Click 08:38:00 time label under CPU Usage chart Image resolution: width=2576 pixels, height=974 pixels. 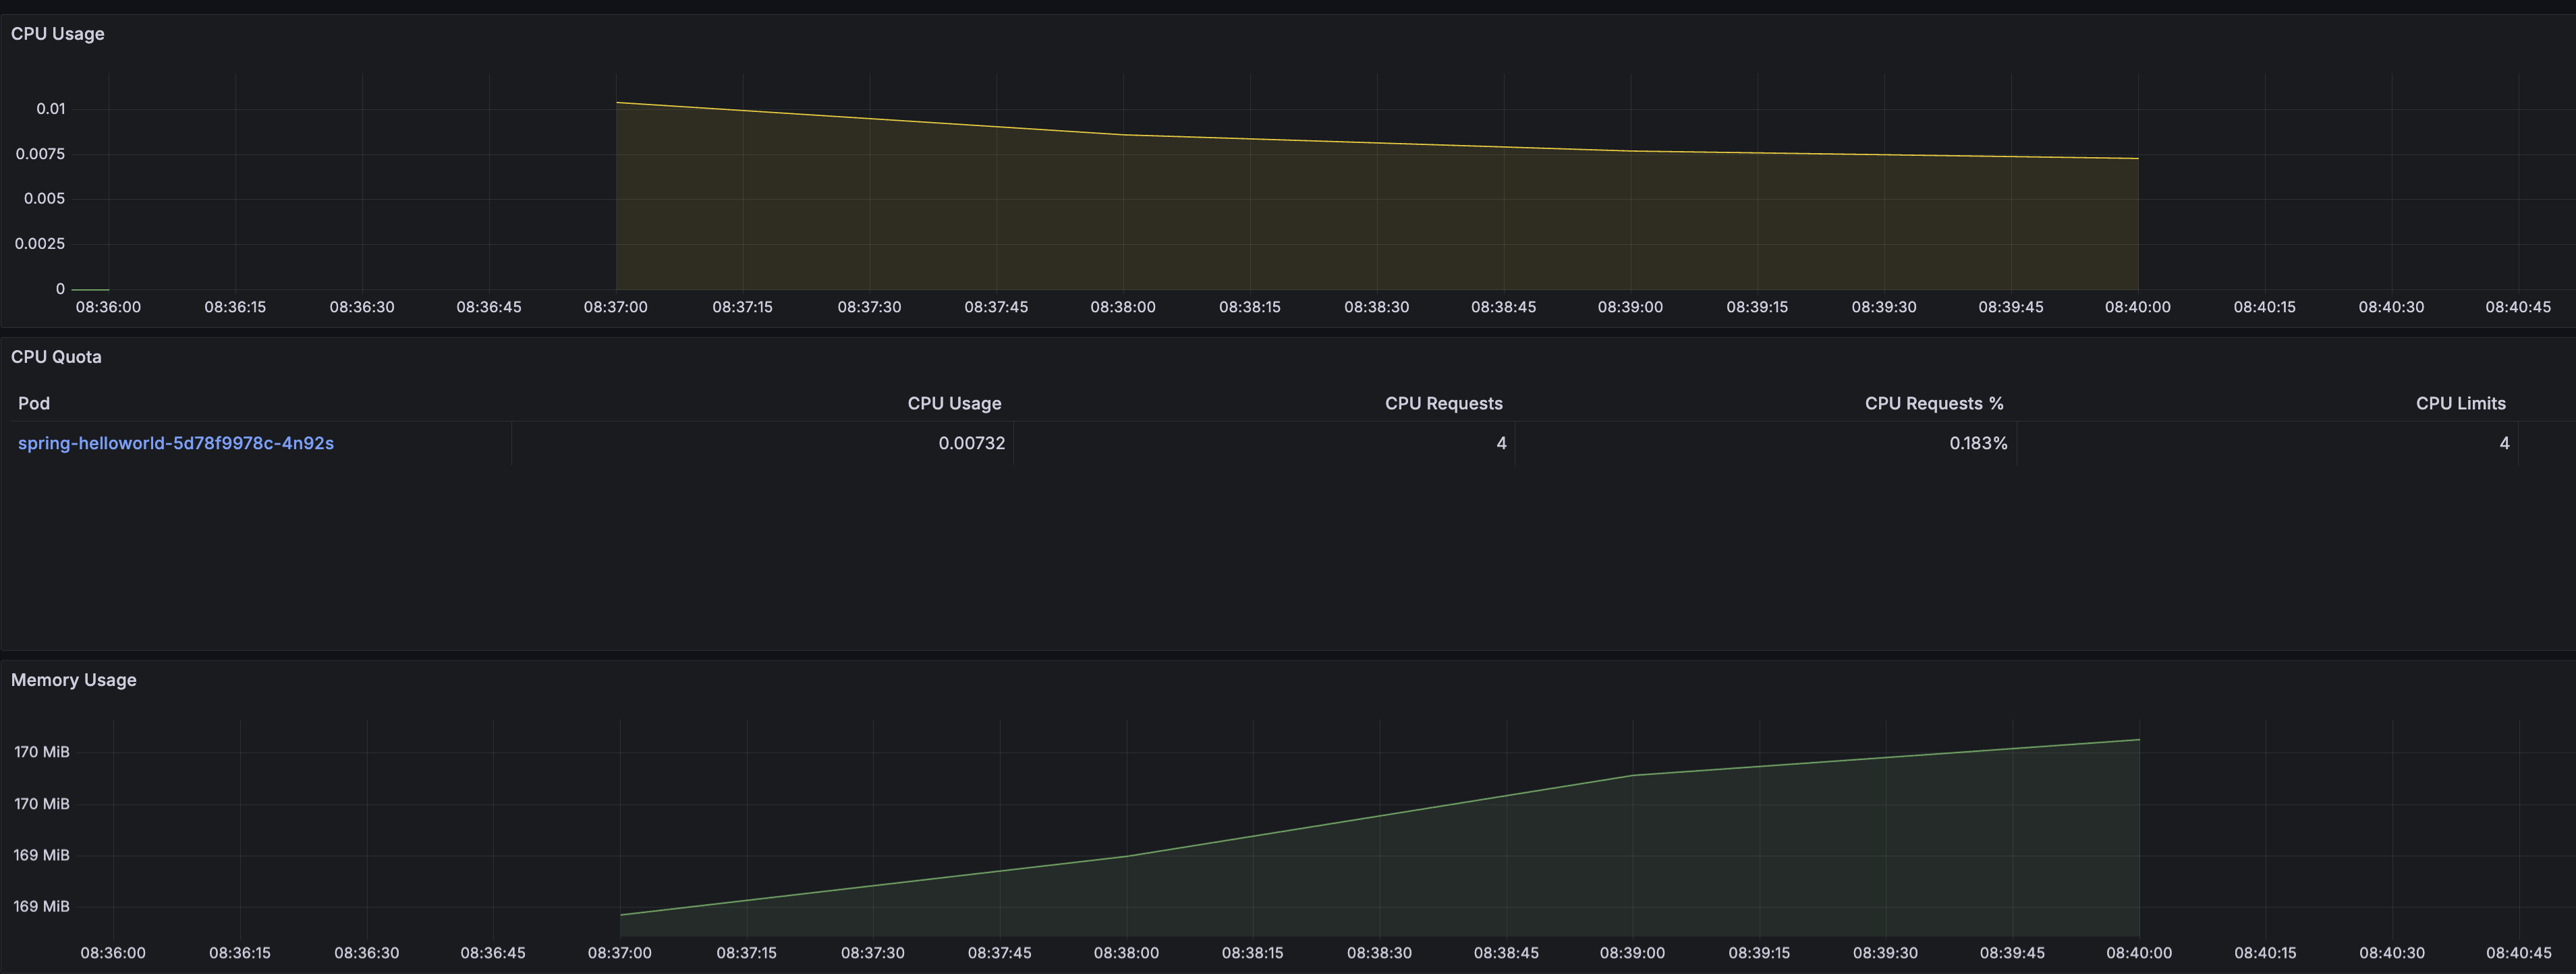pyautogui.click(x=1122, y=307)
